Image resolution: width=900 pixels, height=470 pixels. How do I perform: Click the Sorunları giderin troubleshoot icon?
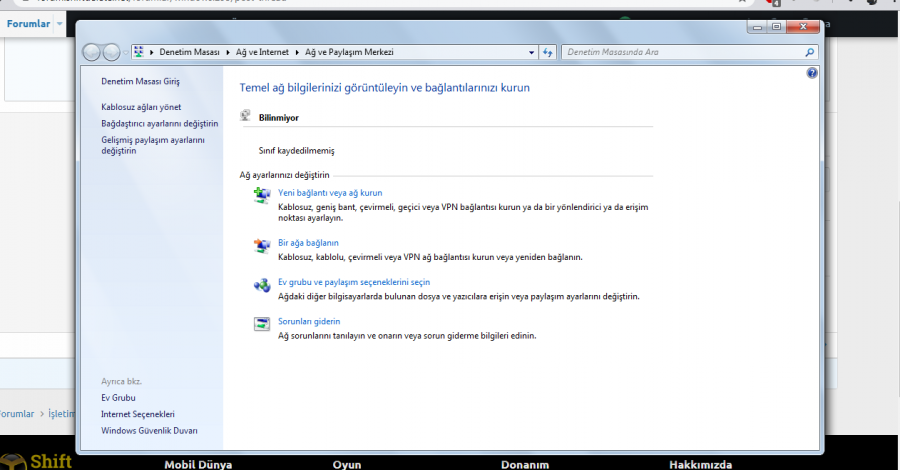click(262, 324)
